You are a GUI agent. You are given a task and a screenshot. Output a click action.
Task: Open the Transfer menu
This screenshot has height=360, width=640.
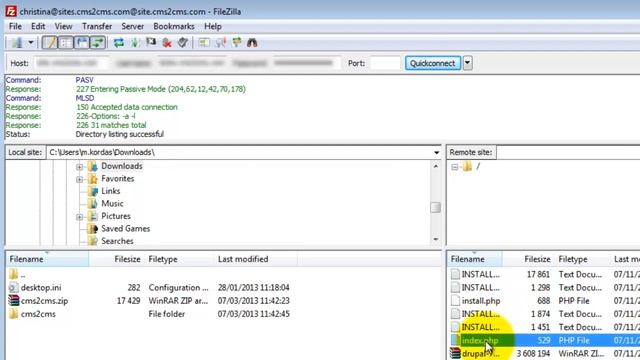pyautogui.click(x=97, y=27)
